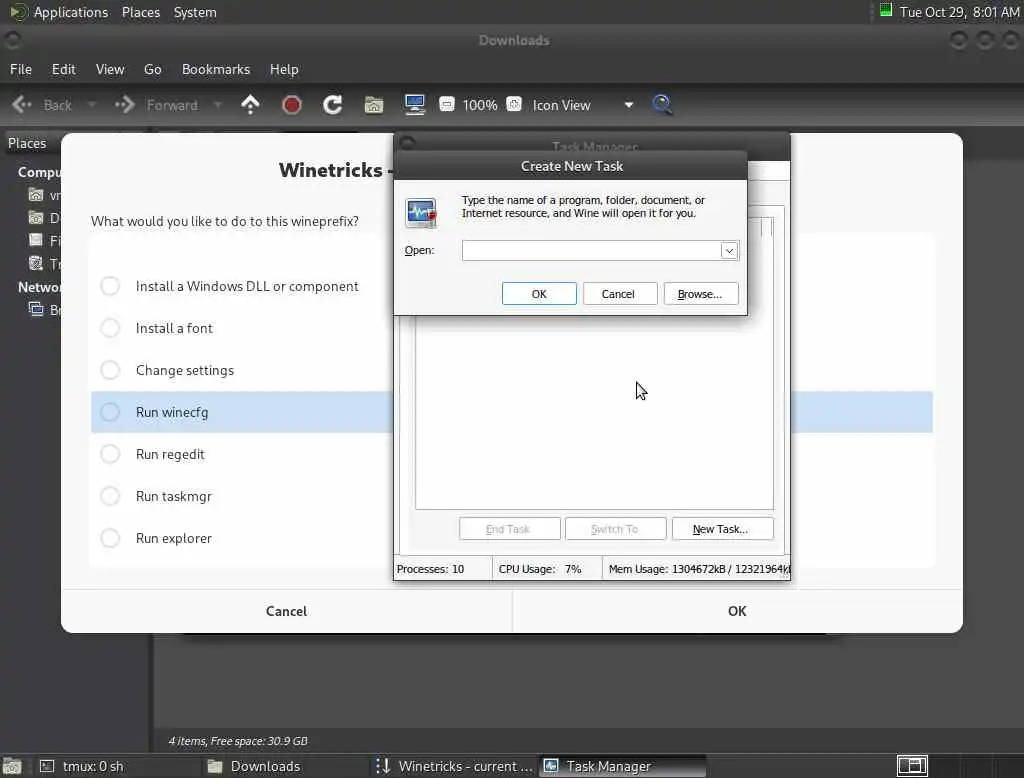Click the Back arrow icon in file manager toolbar
The width and height of the screenshot is (1024, 778).
[x=22, y=105]
